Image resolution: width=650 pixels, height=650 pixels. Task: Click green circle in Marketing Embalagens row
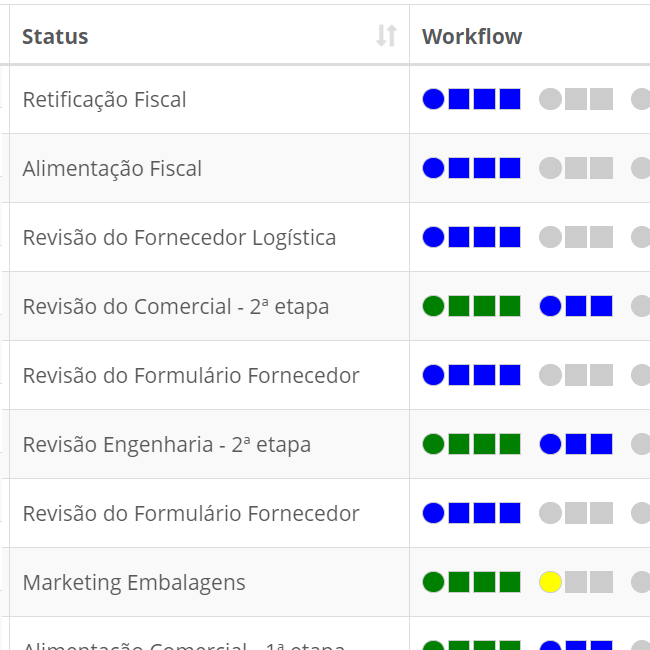pos(433,582)
